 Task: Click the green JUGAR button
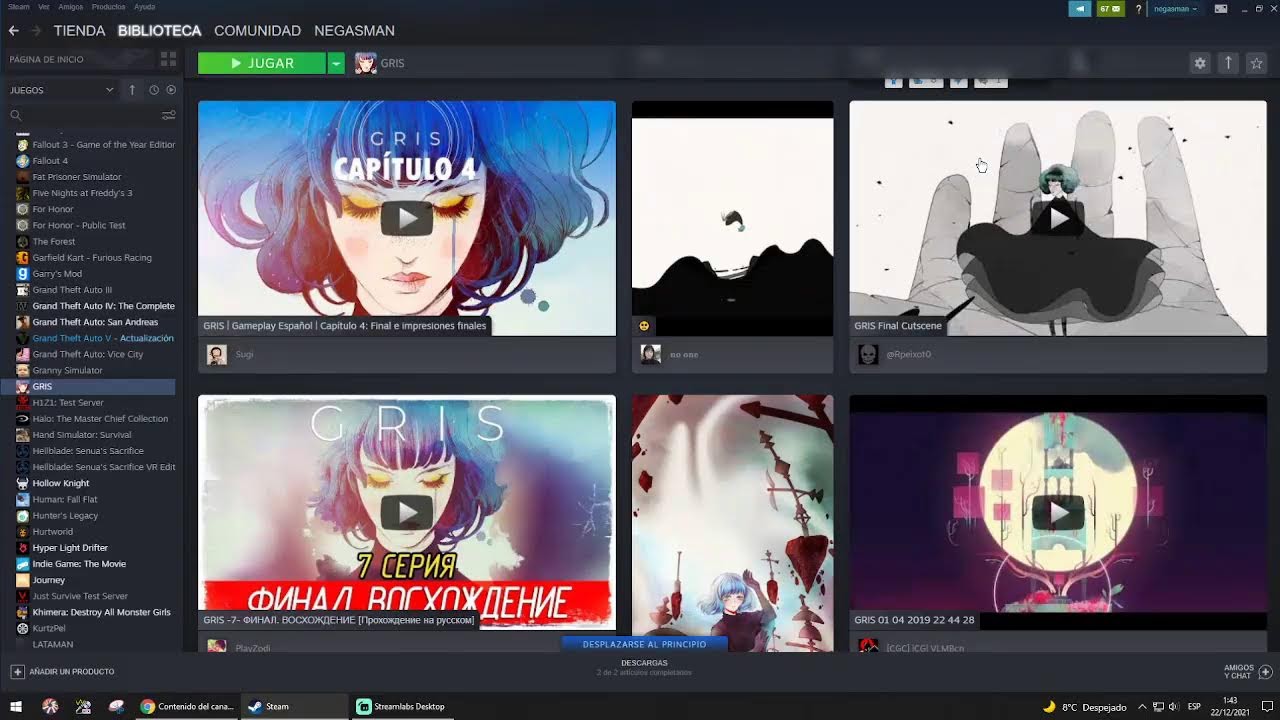pyautogui.click(x=262, y=63)
